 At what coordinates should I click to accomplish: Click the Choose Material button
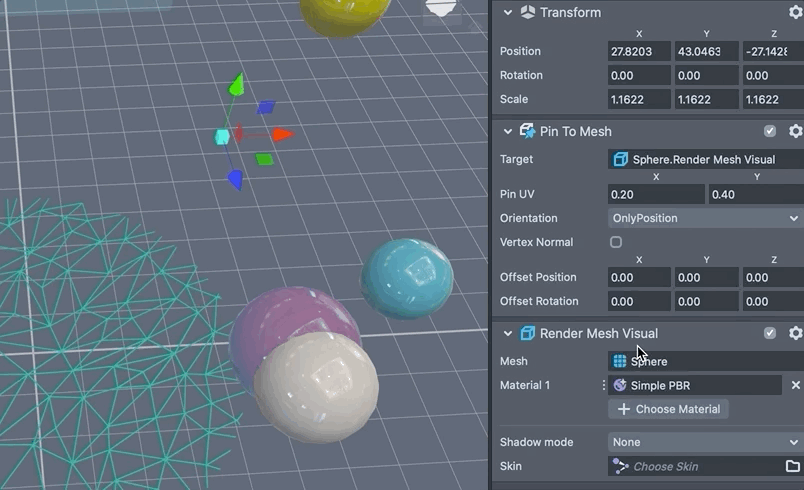point(668,409)
